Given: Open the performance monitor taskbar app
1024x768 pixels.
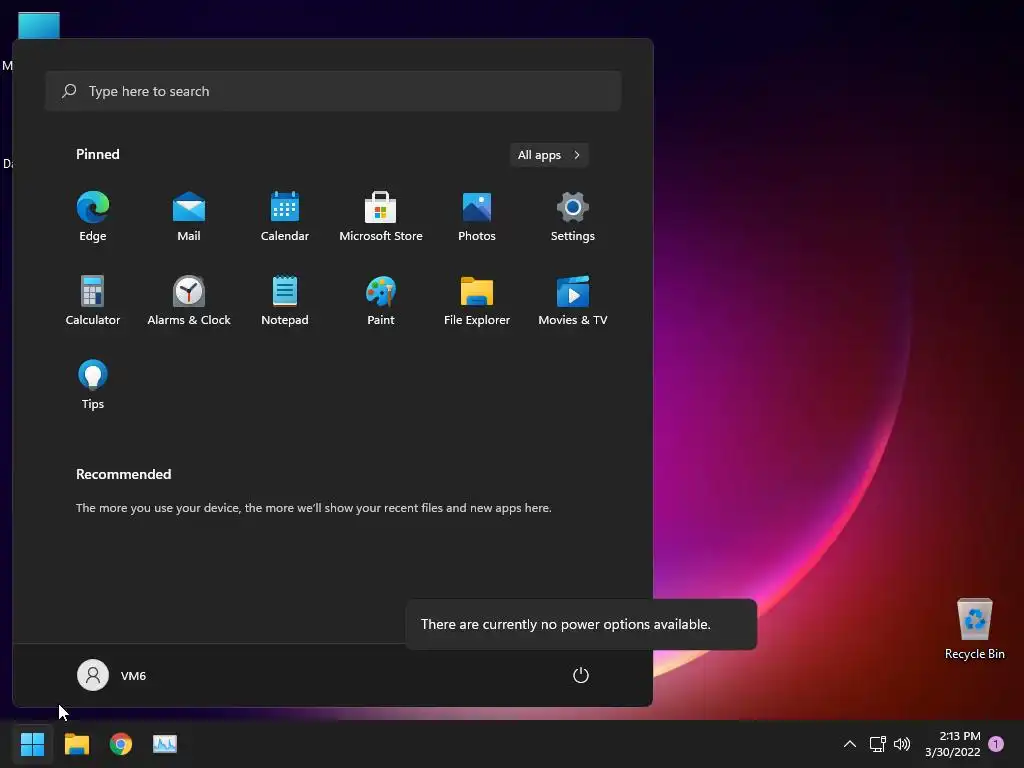Looking at the screenshot, I should [x=165, y=744].
